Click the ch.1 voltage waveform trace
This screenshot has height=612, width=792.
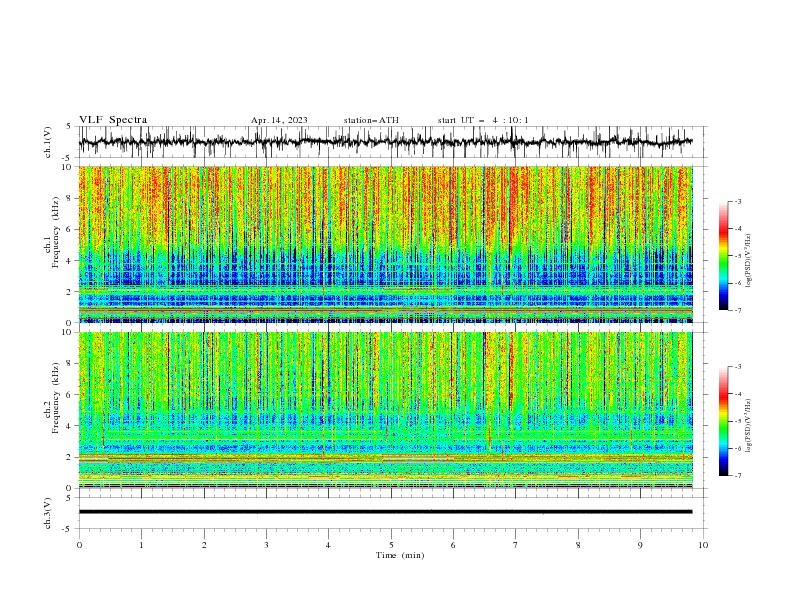pos(385,142)
